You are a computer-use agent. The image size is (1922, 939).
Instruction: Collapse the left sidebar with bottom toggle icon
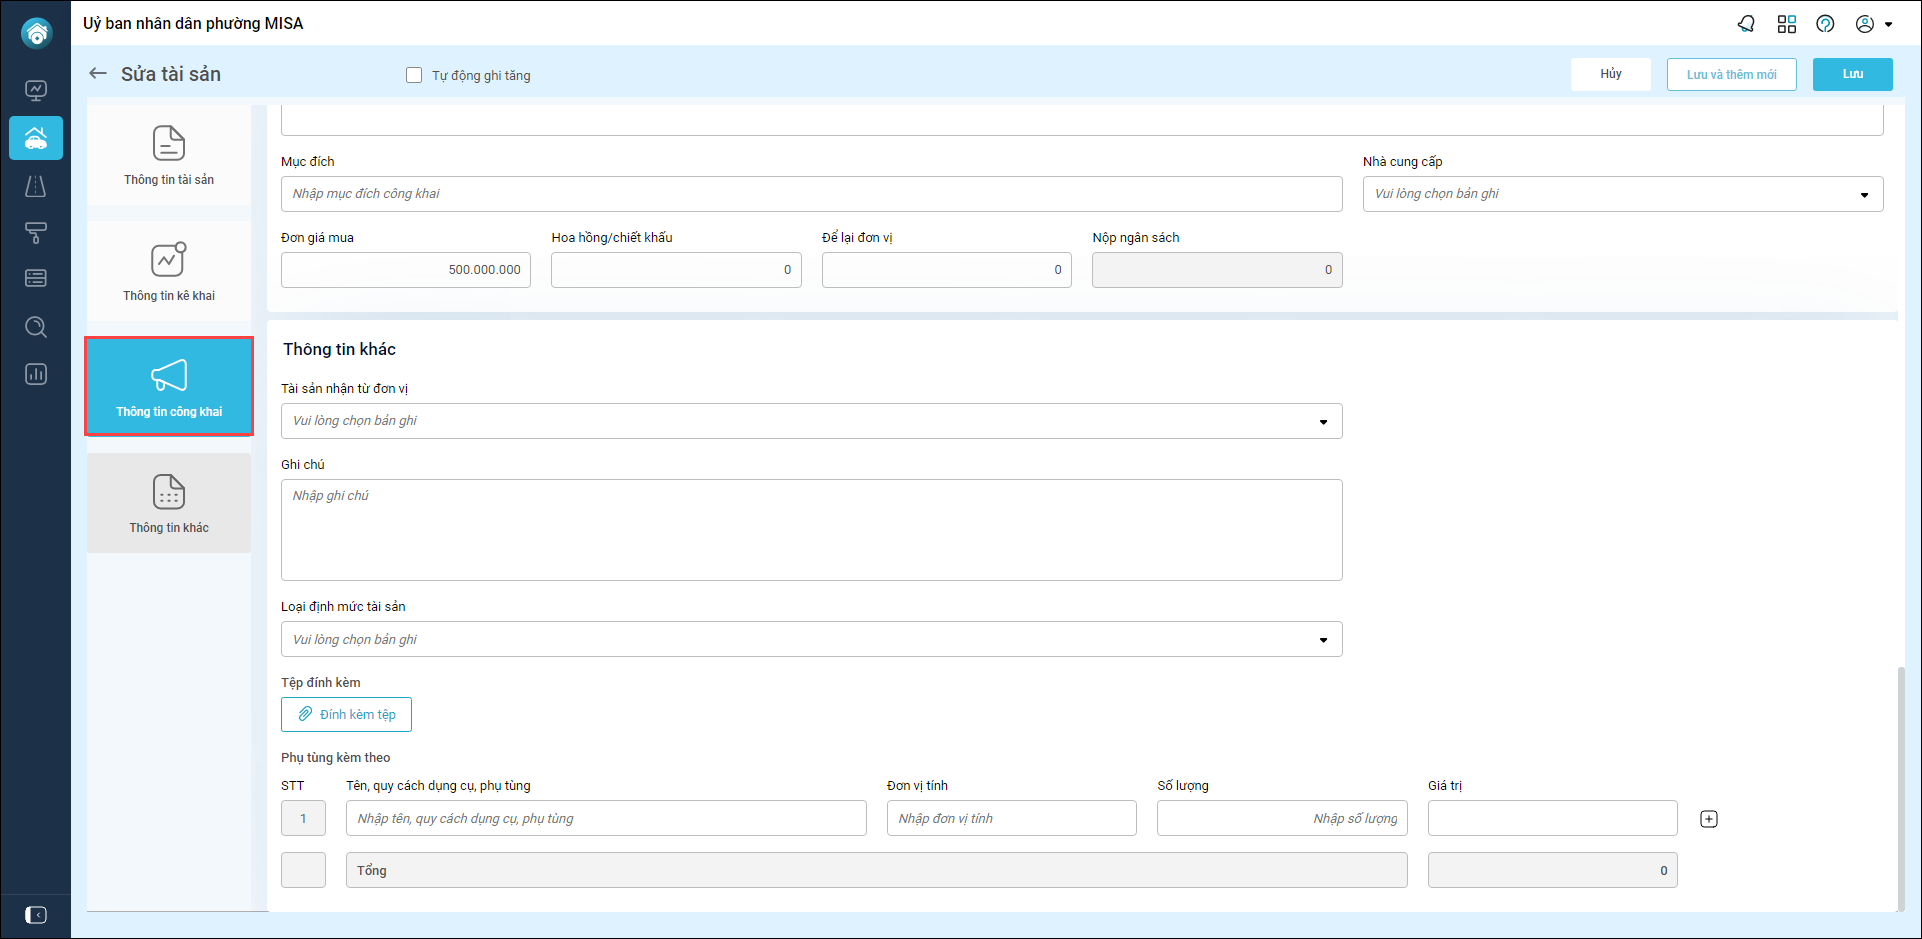point(36,915)
